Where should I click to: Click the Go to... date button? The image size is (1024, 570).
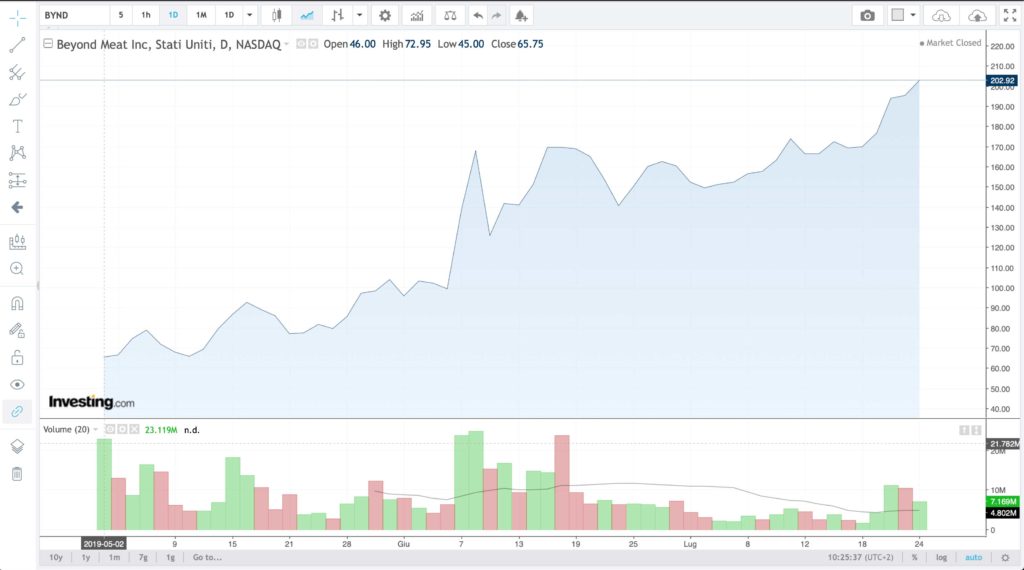tap(207, 558)
